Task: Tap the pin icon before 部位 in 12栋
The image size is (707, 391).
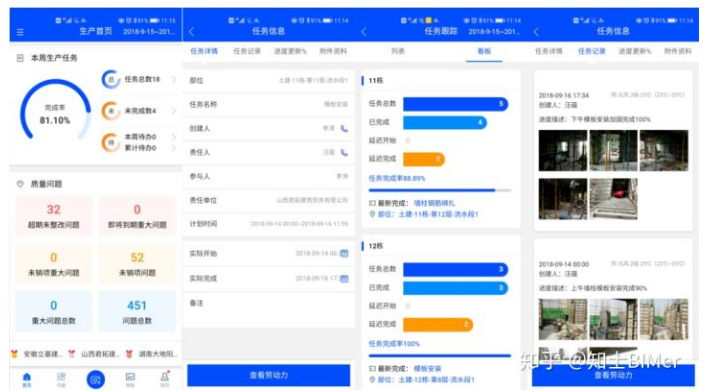Action: [372, 380]
